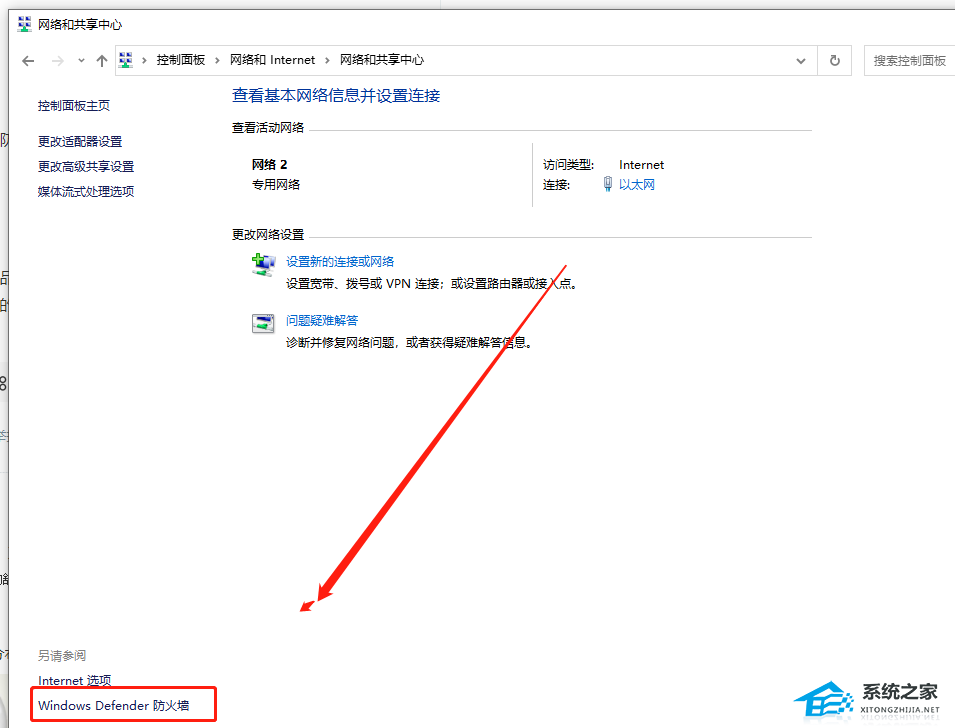Expand chevron before 控制面板 in address bar
This screenshot has height=728, width=955.
[144, 60]
